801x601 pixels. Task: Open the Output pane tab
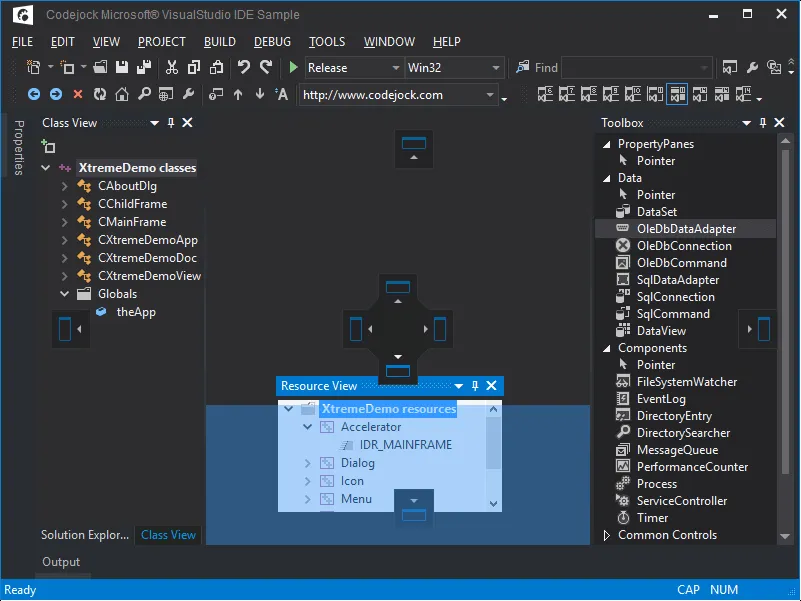[x=60, y=562]
